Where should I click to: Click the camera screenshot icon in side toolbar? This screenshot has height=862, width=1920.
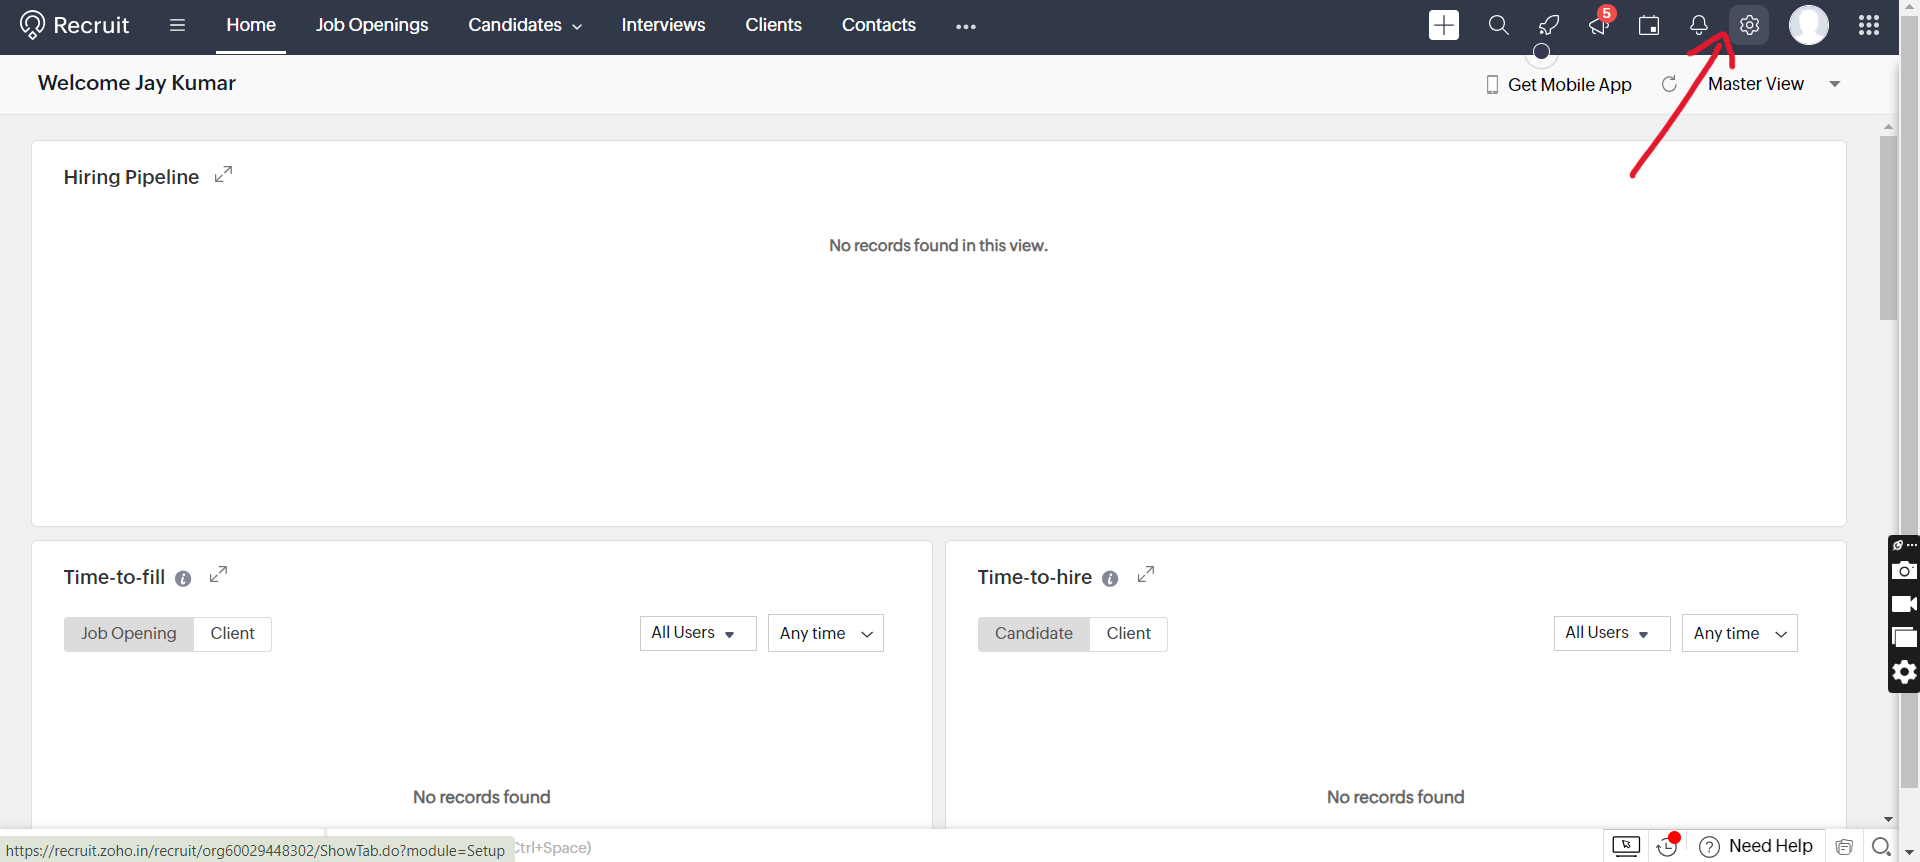click(1904, 570)
